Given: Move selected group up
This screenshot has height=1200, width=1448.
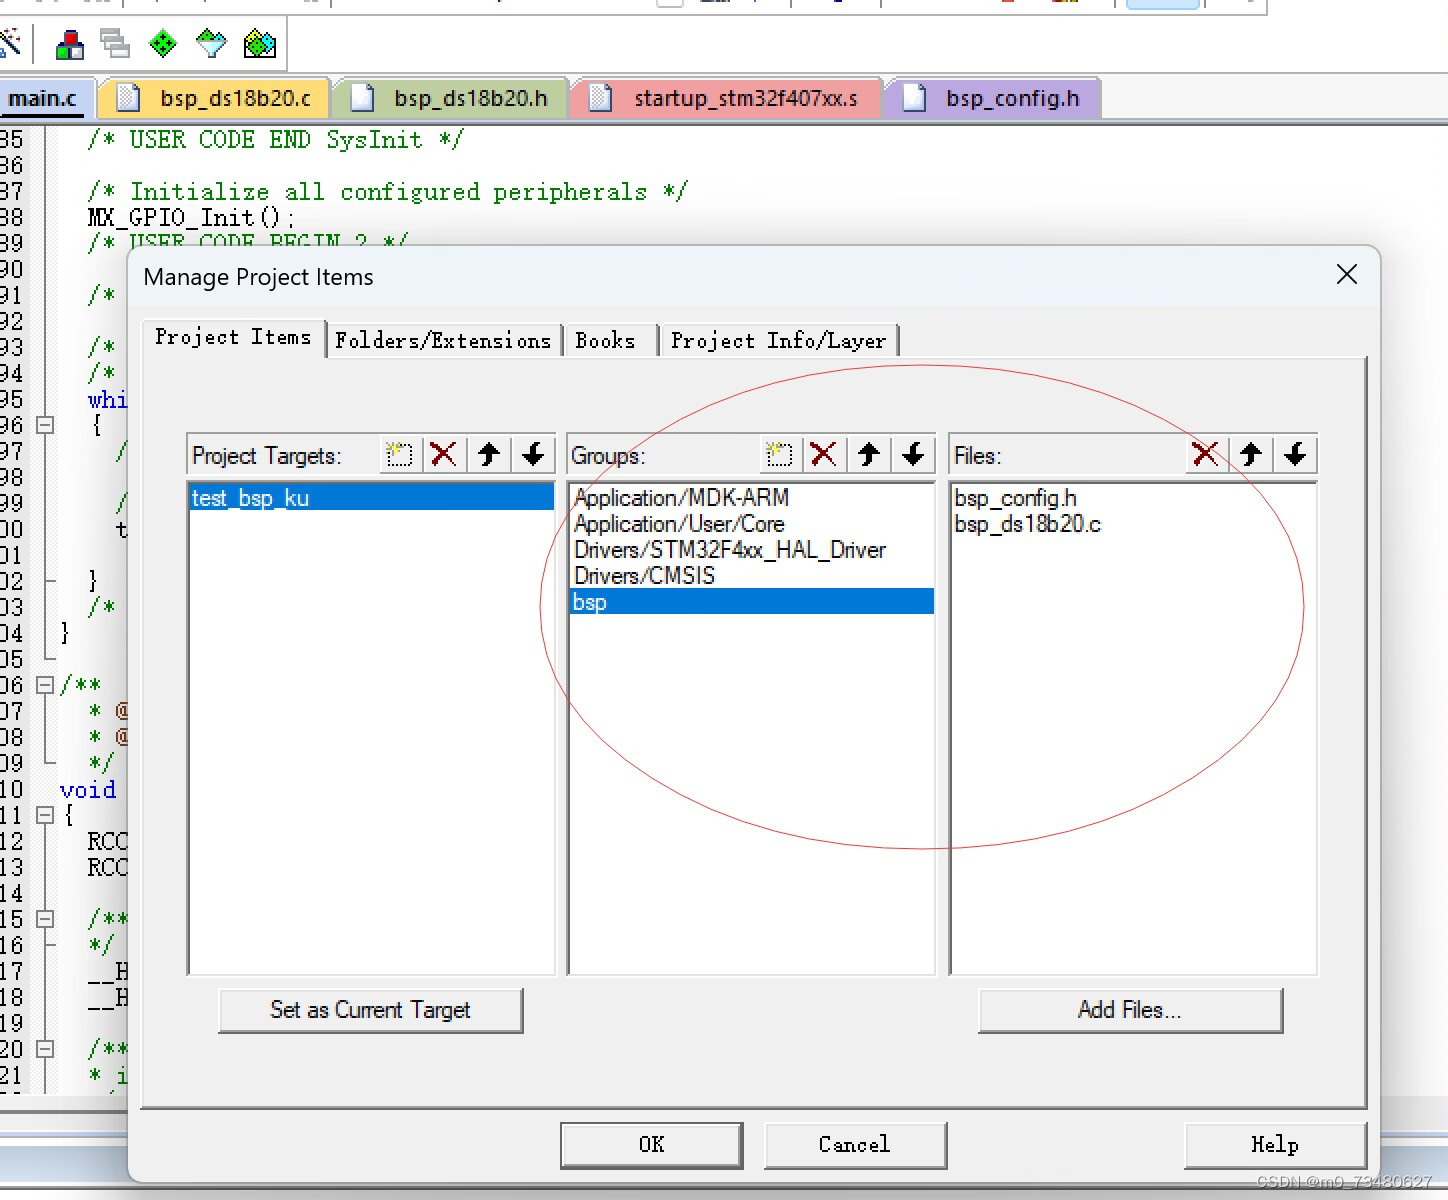Looking at the screenshot, I should coord(869,455).
